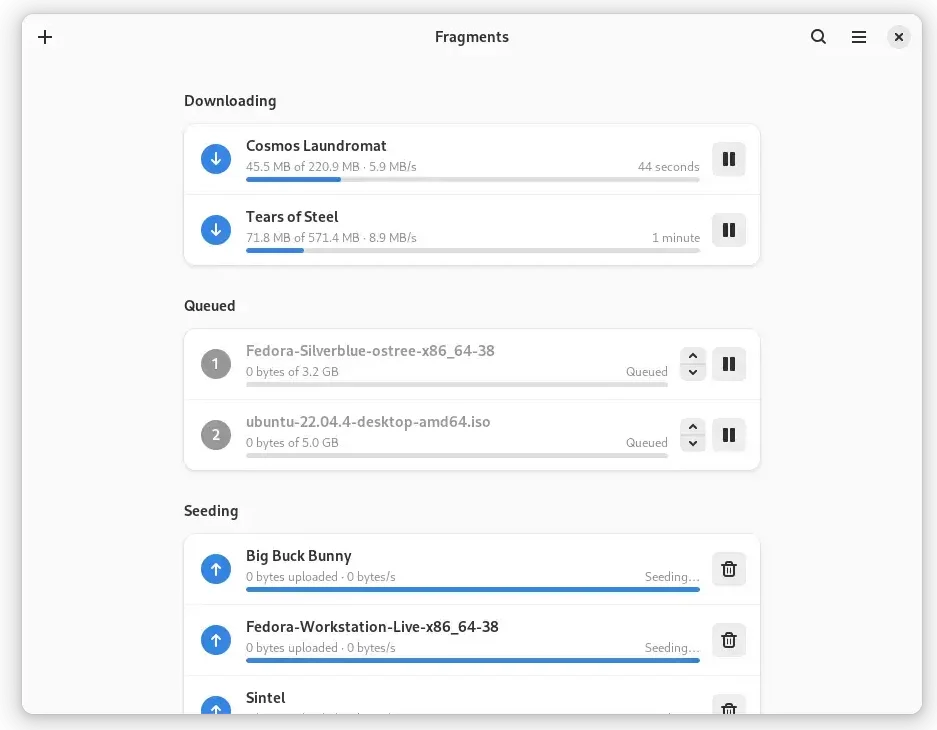Click queue position 1 badge
This screenshot has width=937, height=730.
[x=216, y=364]
